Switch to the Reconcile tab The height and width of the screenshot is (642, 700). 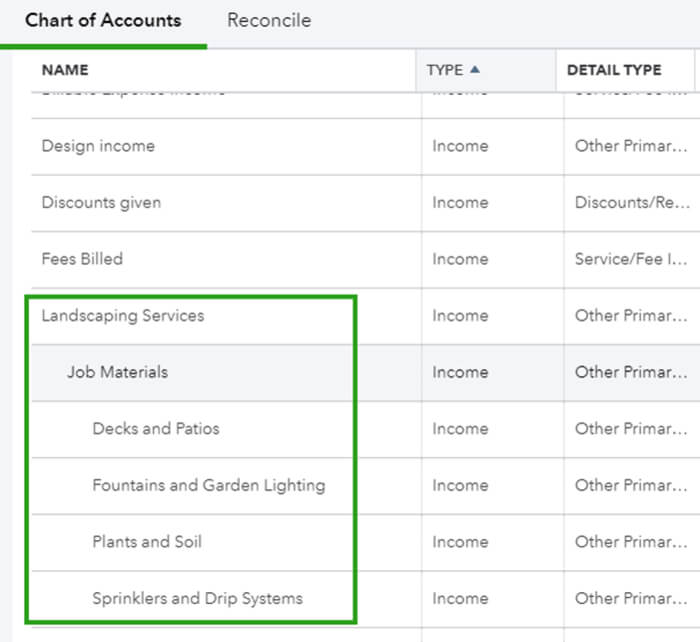point(269,21)
